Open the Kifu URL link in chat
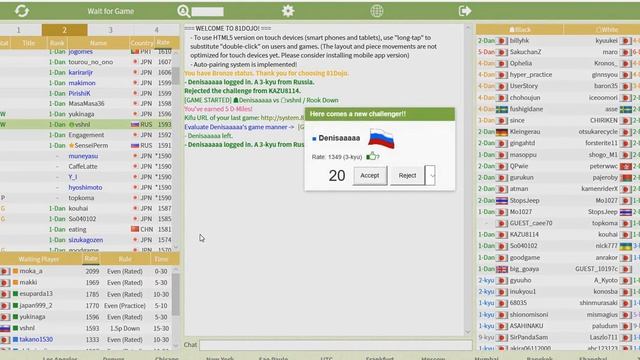640x360 pixels. click(282, 118)
